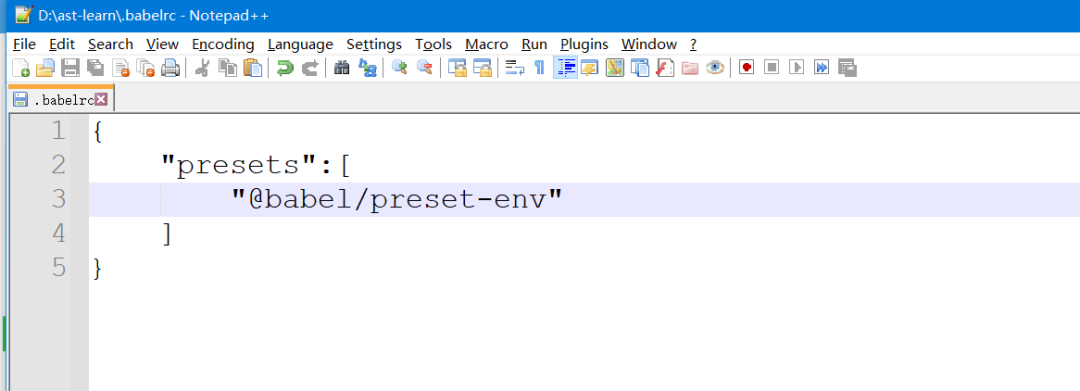Toggle Show All Characters pilcrow icon
Image resolution: width=1080 pixels, height=391 pixels.
(539, 67)
